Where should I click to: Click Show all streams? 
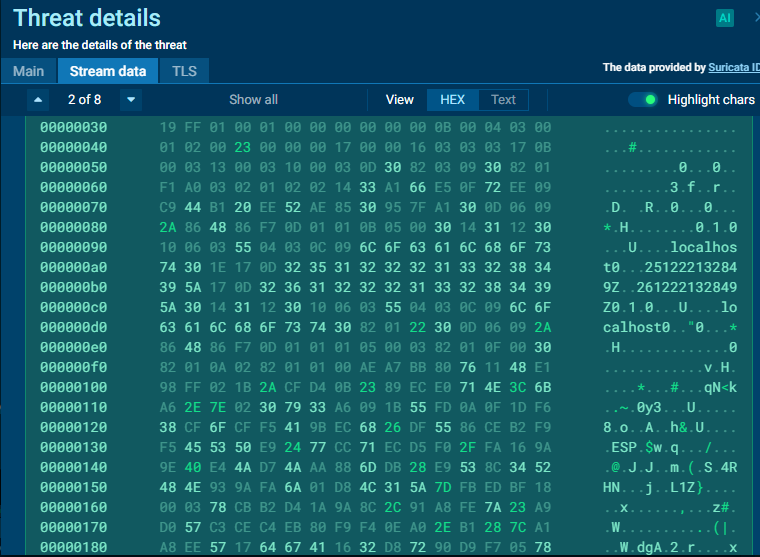tap(253, 99)
